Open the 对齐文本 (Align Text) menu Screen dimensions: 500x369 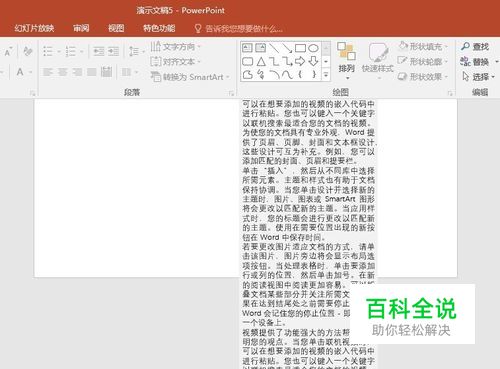click(176, 62)
